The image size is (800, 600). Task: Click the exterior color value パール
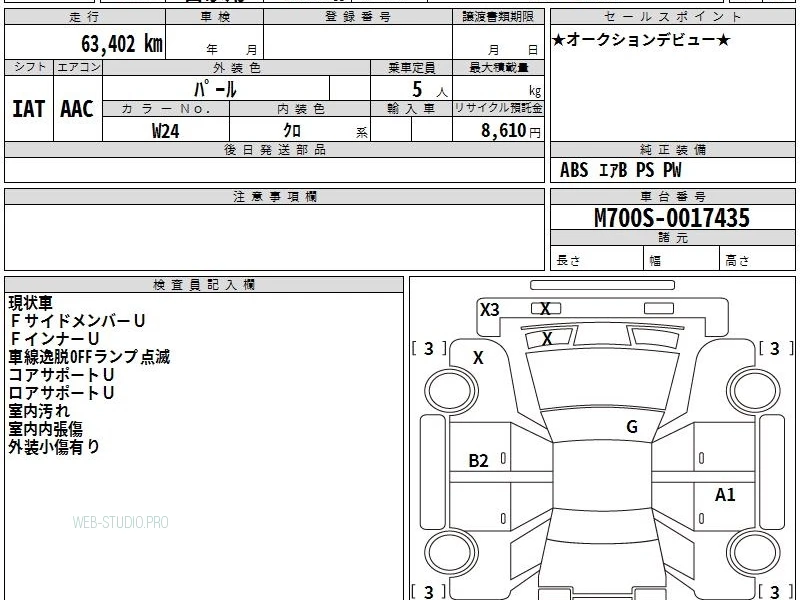pos(215,89)
